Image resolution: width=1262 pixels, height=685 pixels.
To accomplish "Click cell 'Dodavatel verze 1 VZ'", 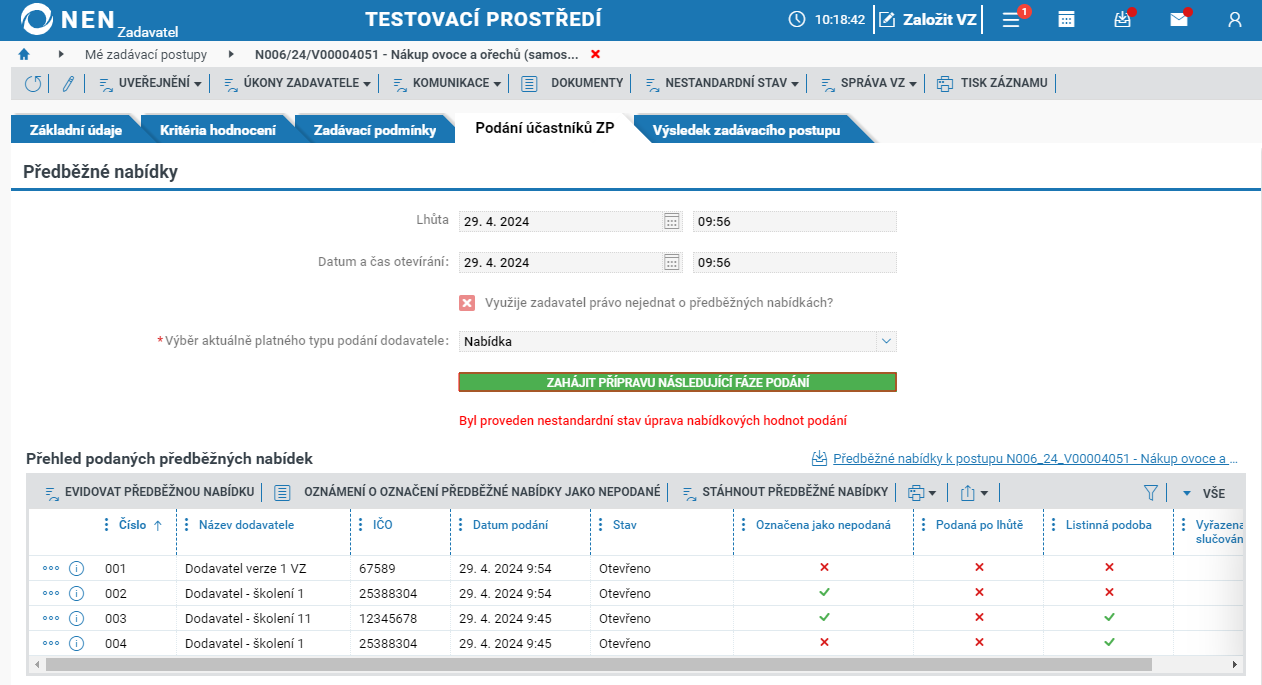I will click(245, 568).
